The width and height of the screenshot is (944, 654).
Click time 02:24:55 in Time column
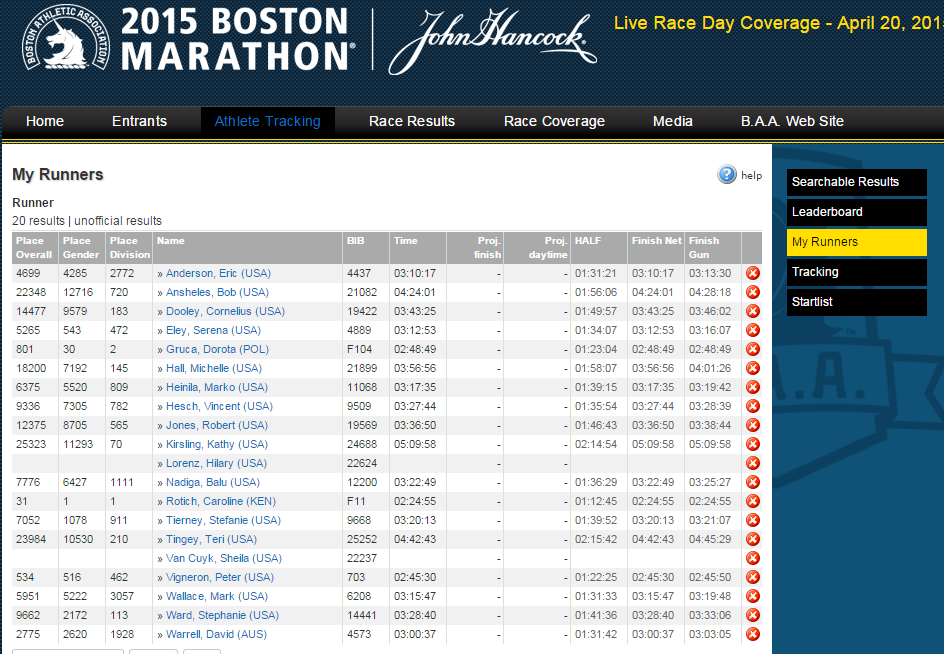[415, 501]
